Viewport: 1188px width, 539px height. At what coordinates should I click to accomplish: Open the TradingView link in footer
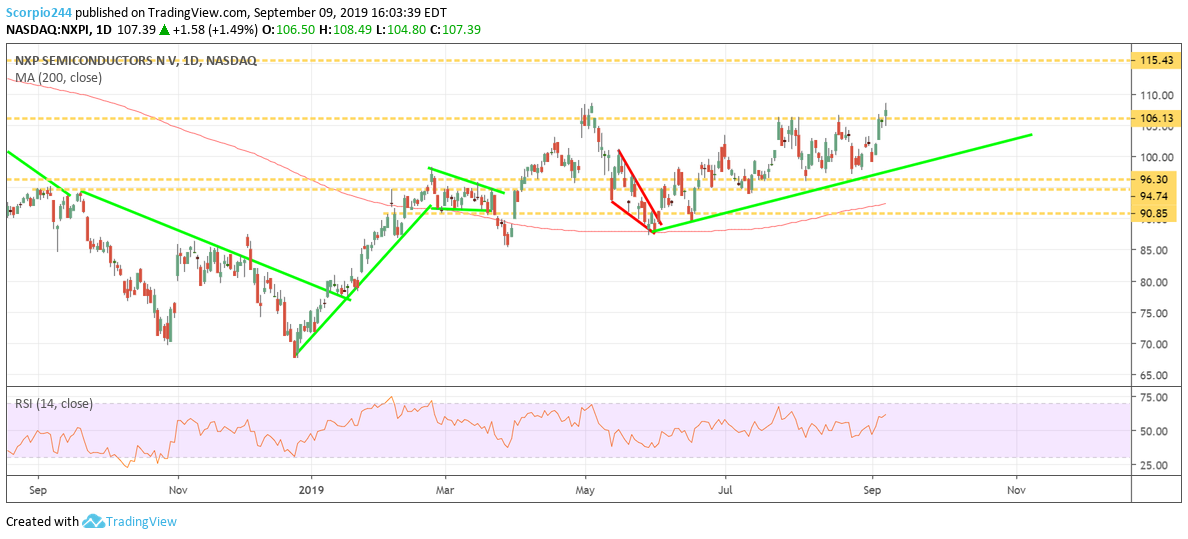pos(142,522)
